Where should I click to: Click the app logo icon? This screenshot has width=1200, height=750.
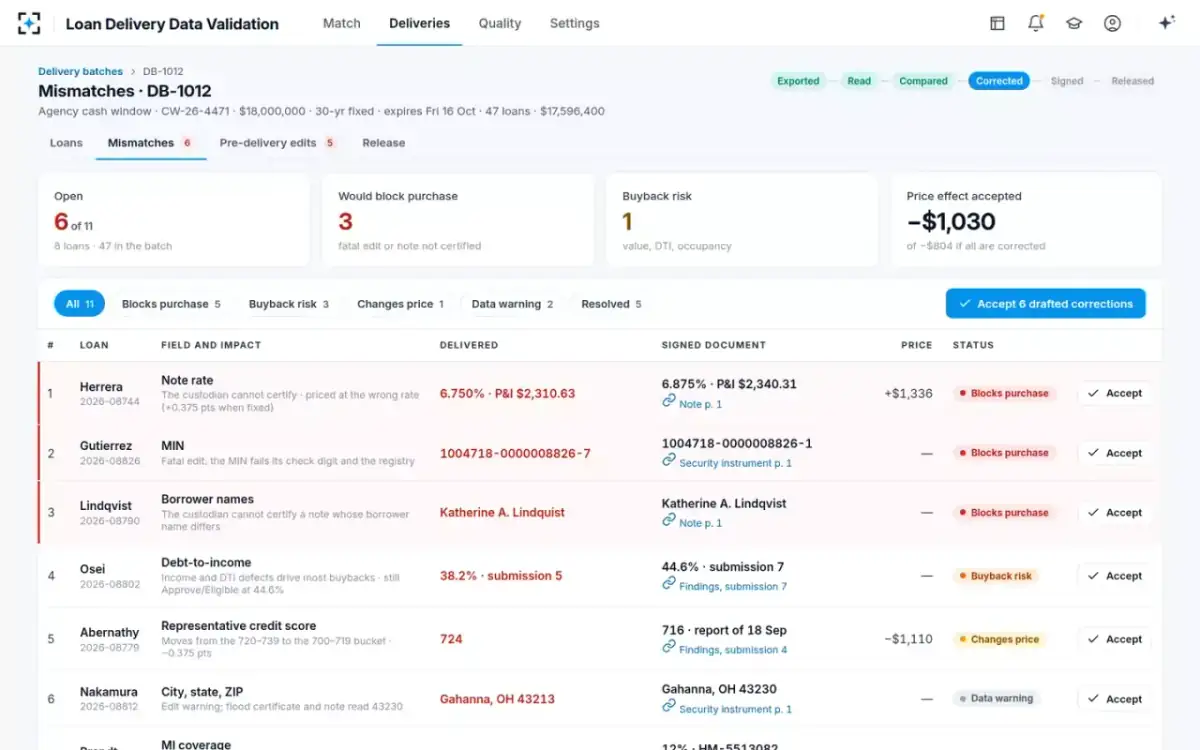[x=29, y=23]
